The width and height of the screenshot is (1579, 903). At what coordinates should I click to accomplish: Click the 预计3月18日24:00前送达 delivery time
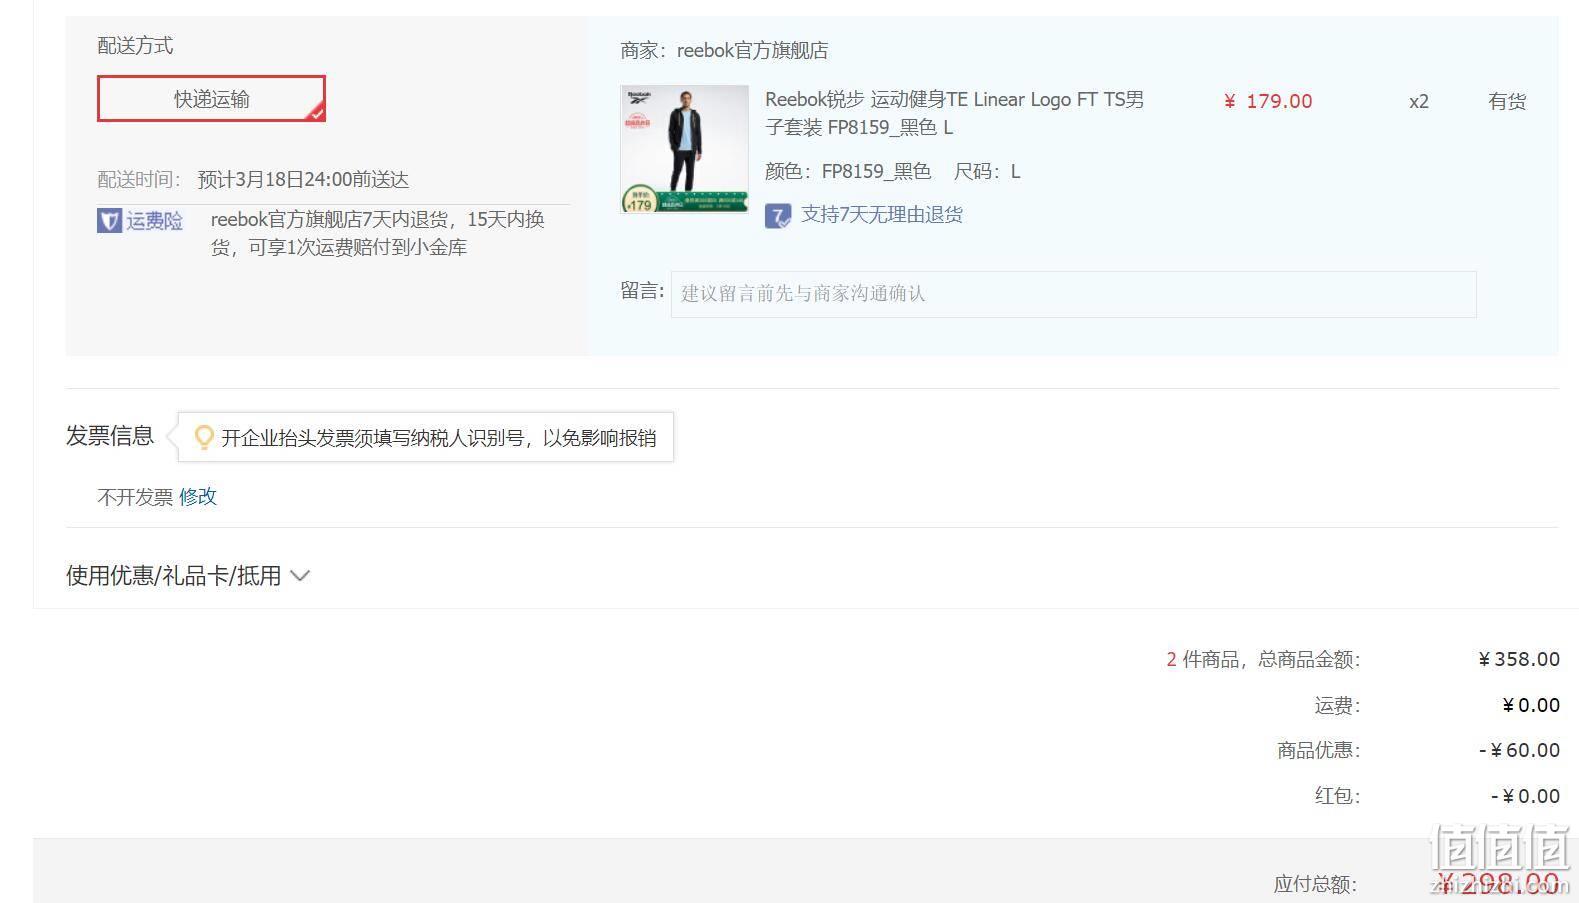tap(303, 179)
